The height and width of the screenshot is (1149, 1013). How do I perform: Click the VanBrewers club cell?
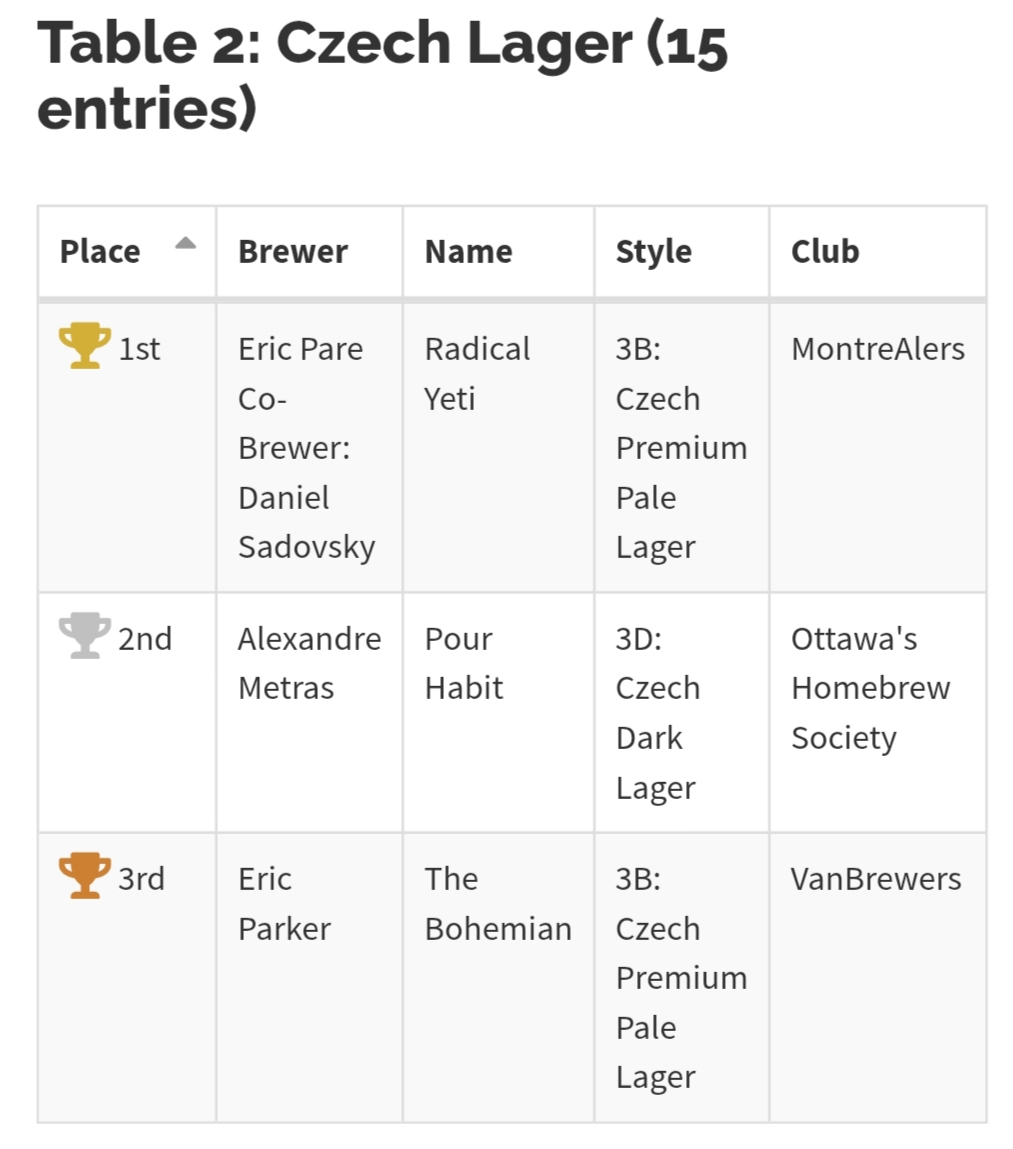875,879
